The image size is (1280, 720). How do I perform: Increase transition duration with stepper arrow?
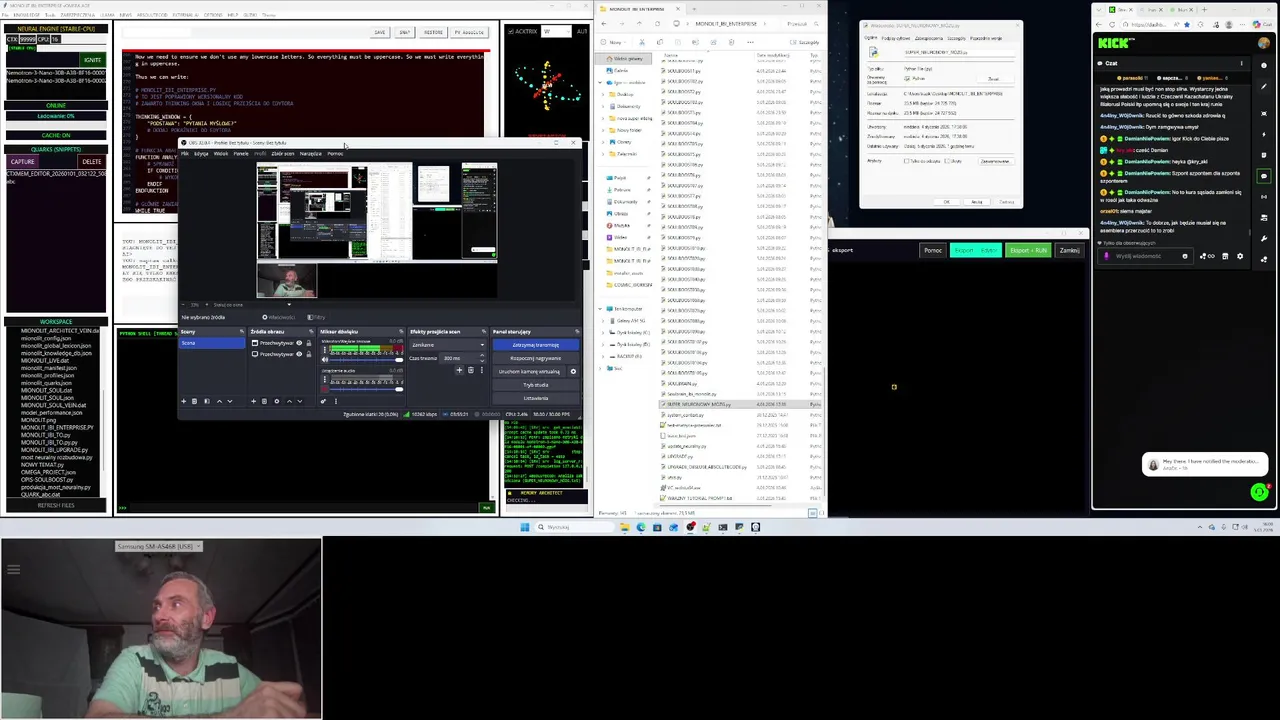click(x=482, y=355)
